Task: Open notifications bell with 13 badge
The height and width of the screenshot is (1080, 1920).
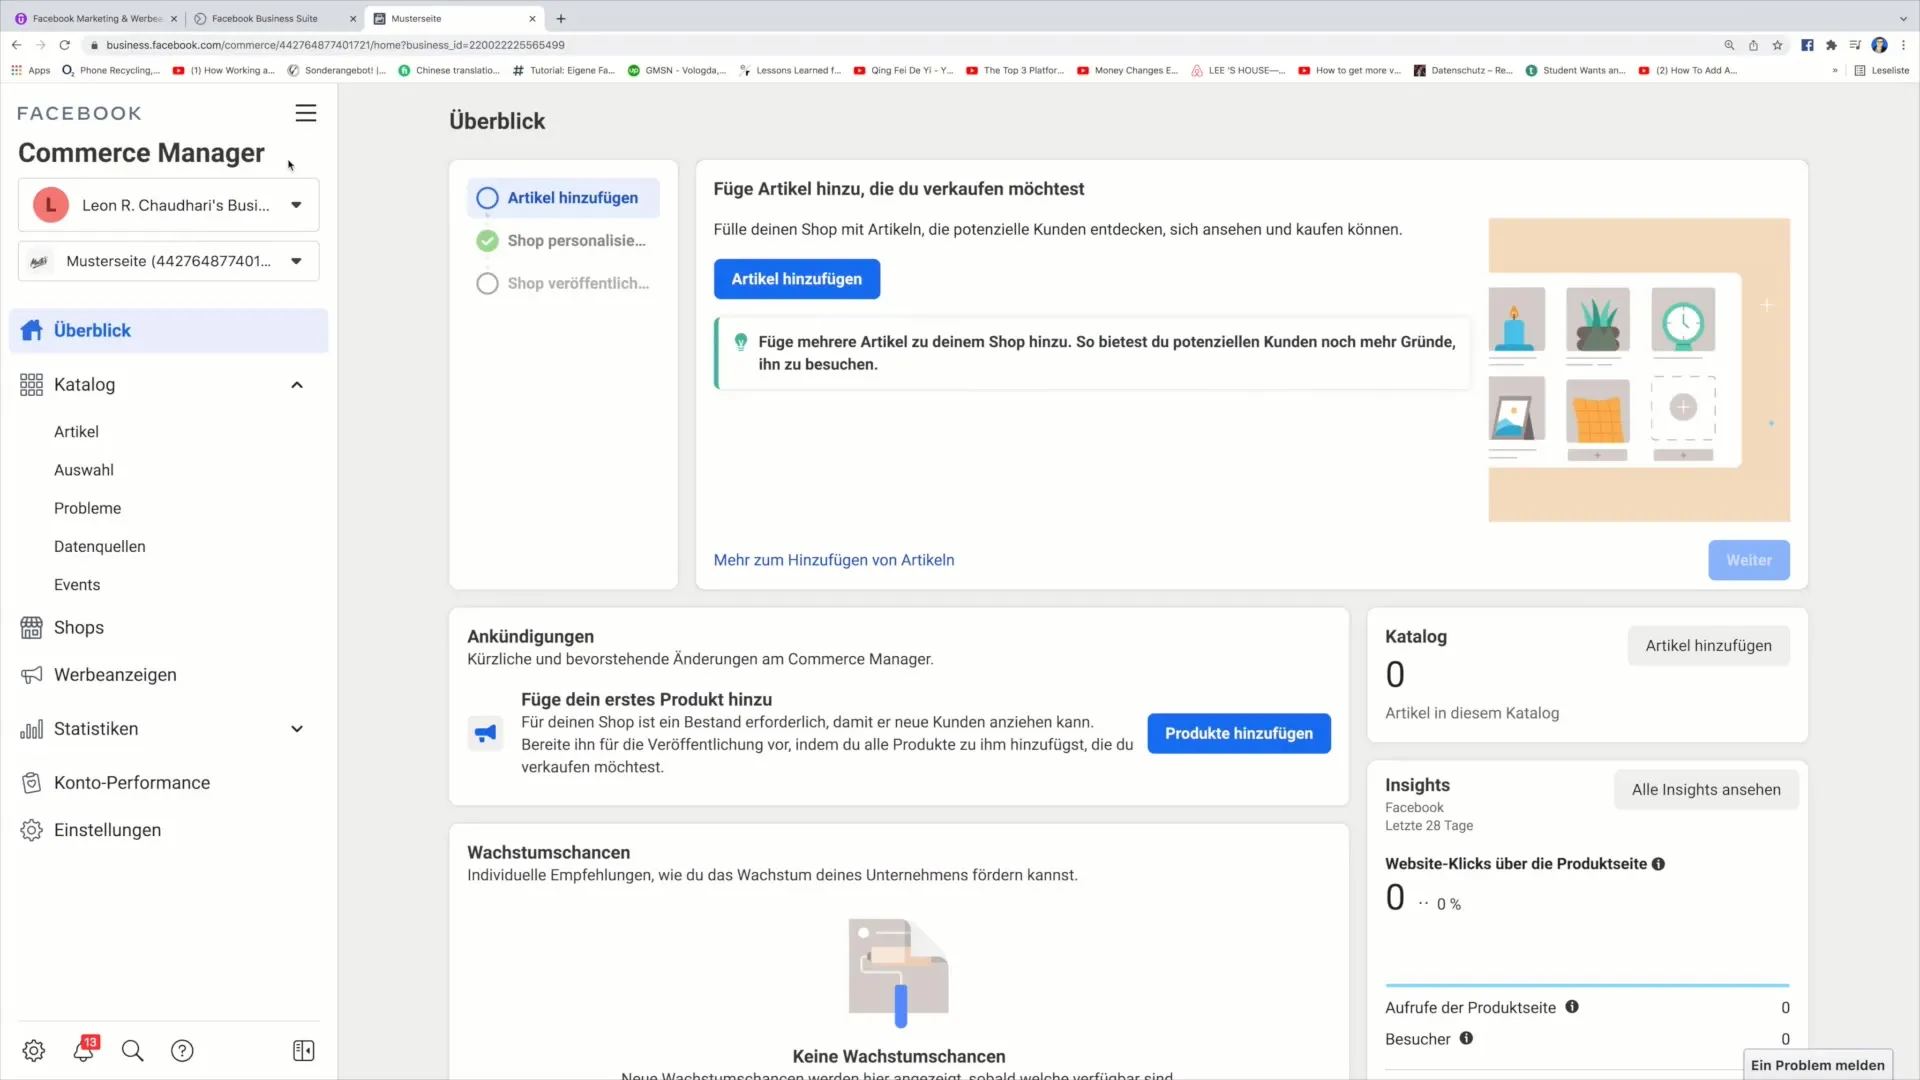Action: [84, 1049]
